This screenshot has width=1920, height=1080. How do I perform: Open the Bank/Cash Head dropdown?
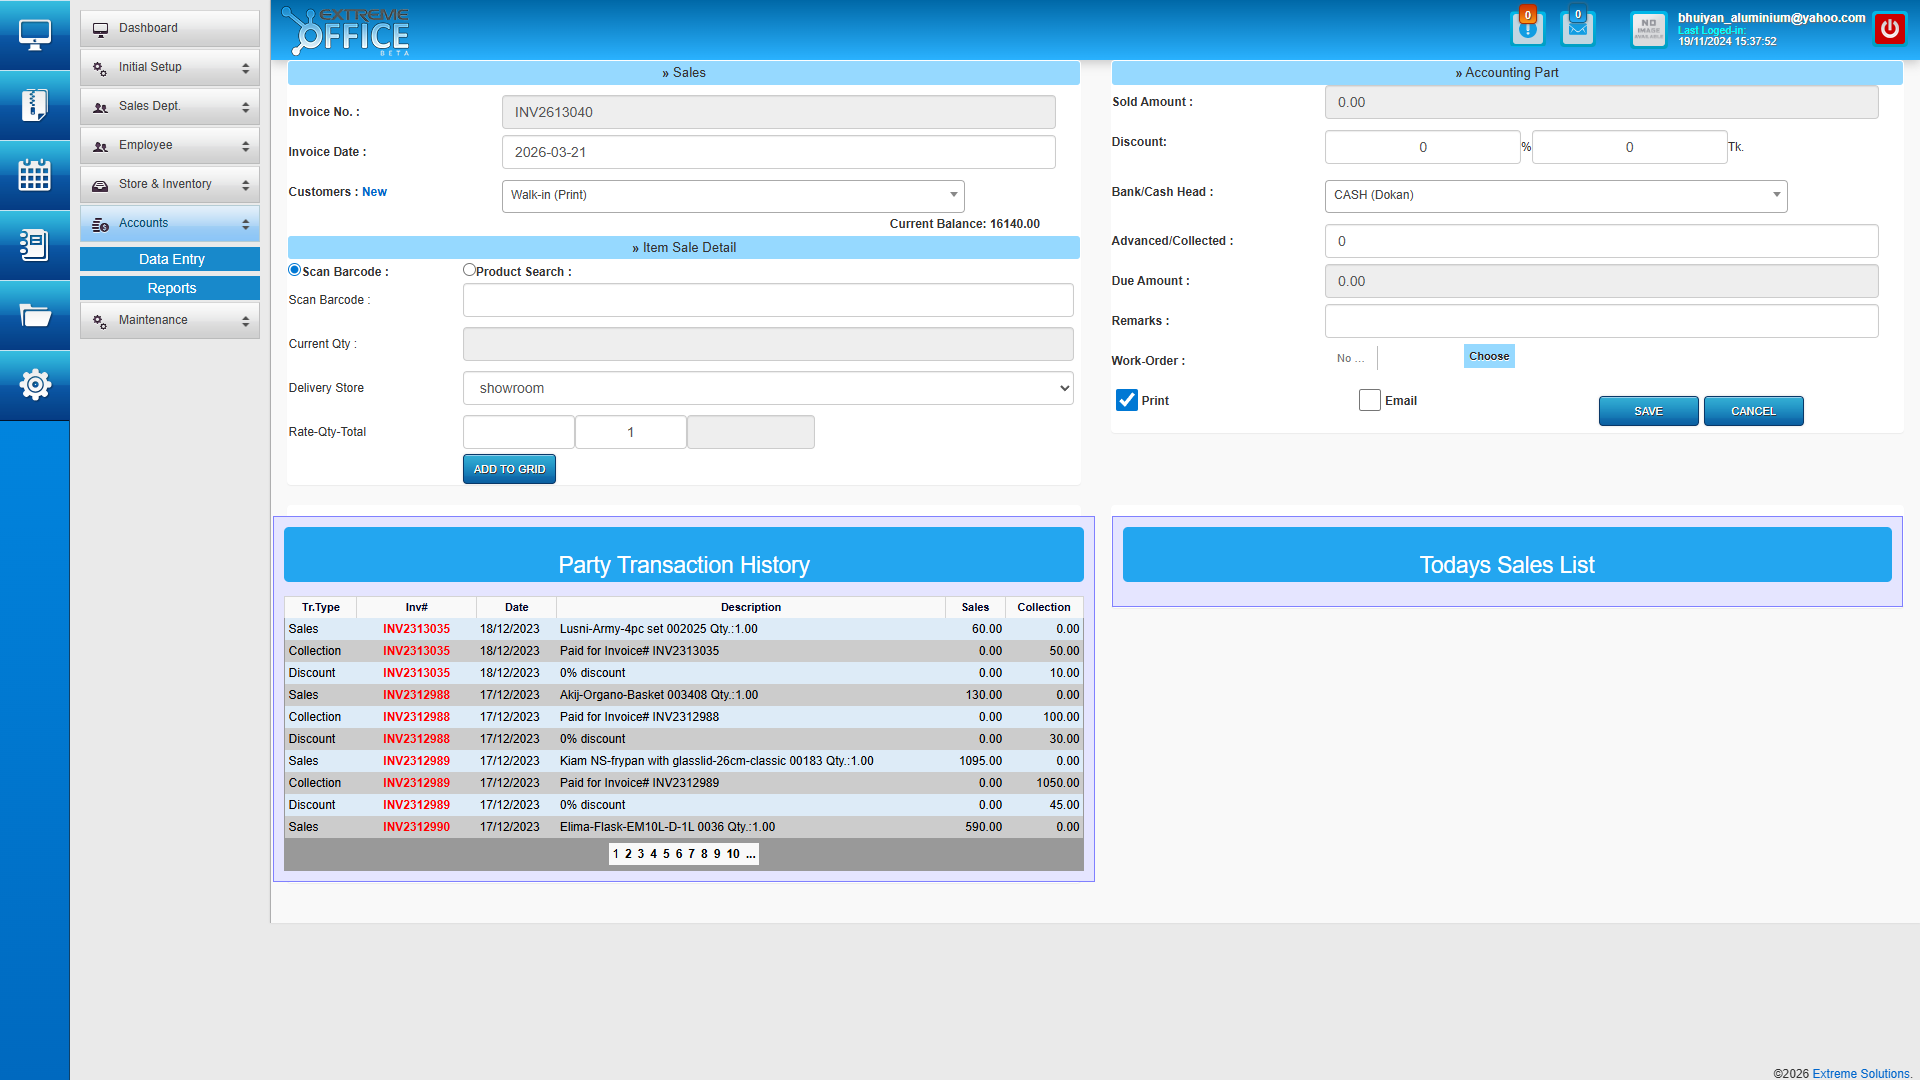coord(1555,195)
